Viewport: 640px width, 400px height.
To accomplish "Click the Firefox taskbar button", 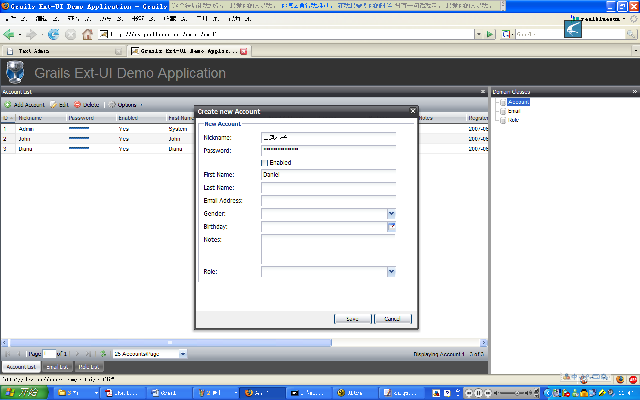I will pyautogui.click(x=261, y=393).
